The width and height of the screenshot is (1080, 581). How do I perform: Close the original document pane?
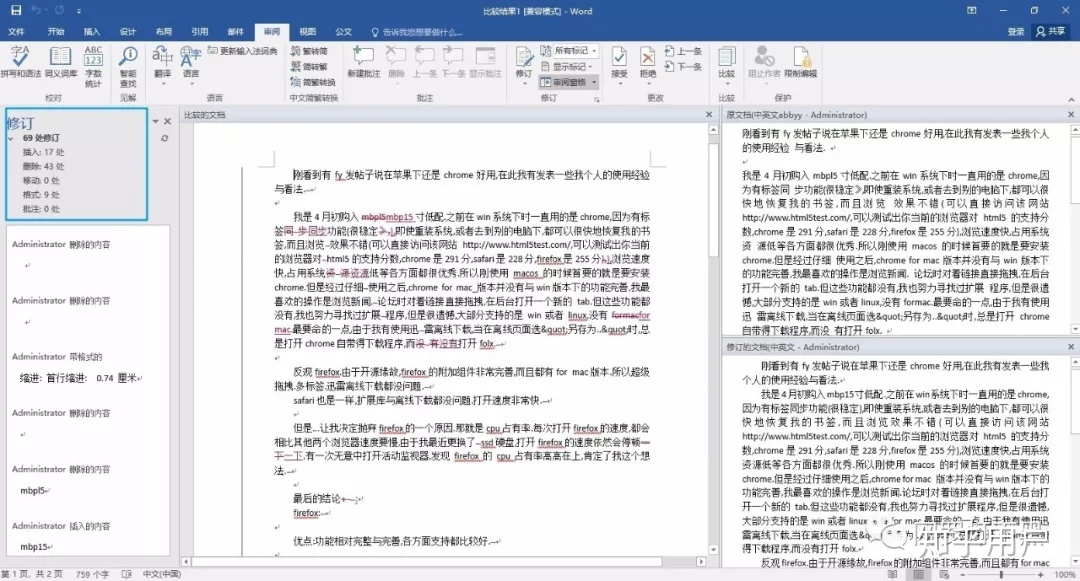tap(1071, 114)
